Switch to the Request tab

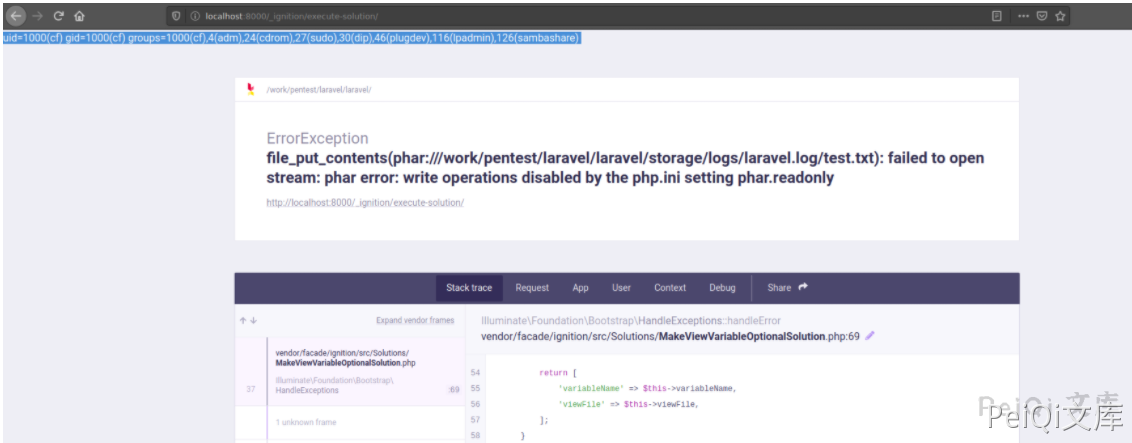point(532,288)
